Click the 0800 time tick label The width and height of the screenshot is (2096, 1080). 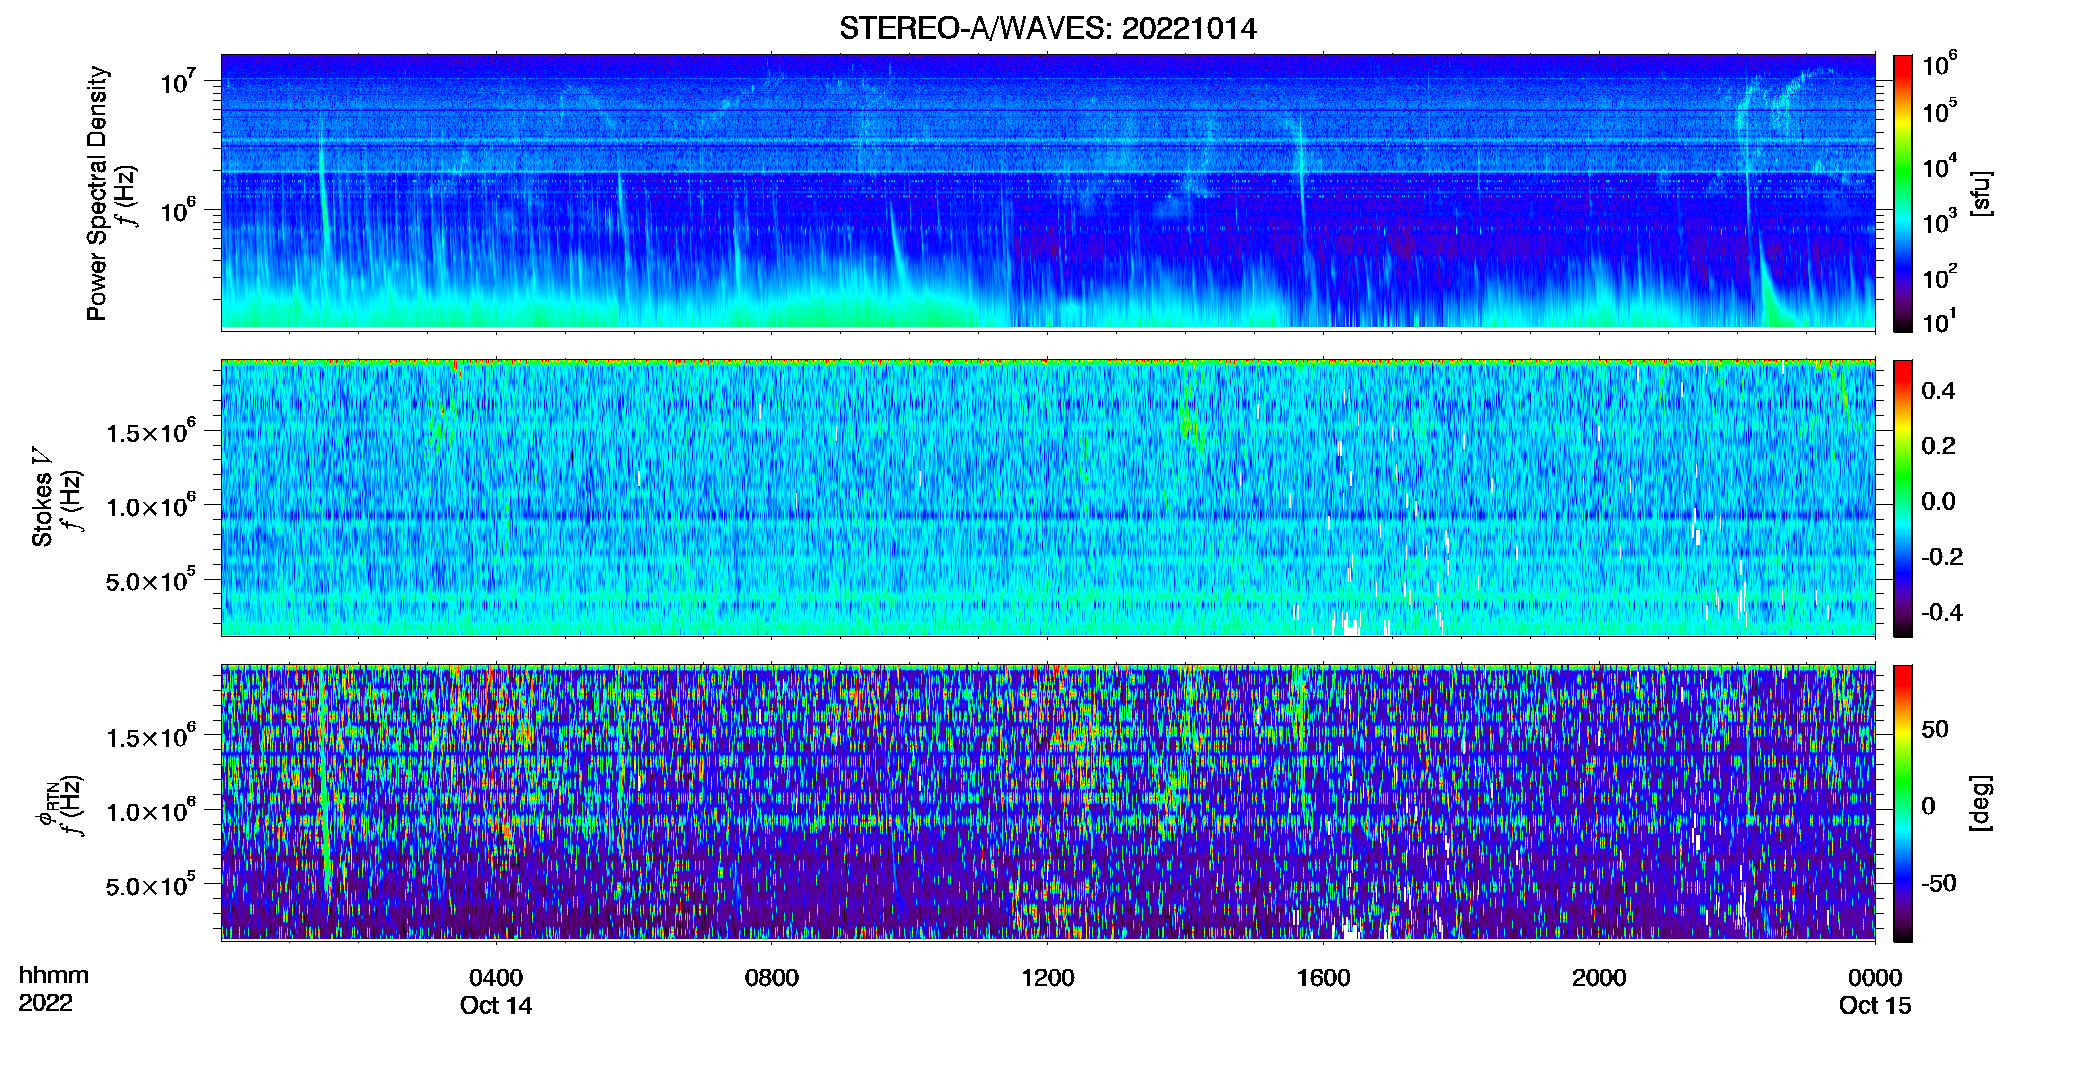tap(772, 977)
